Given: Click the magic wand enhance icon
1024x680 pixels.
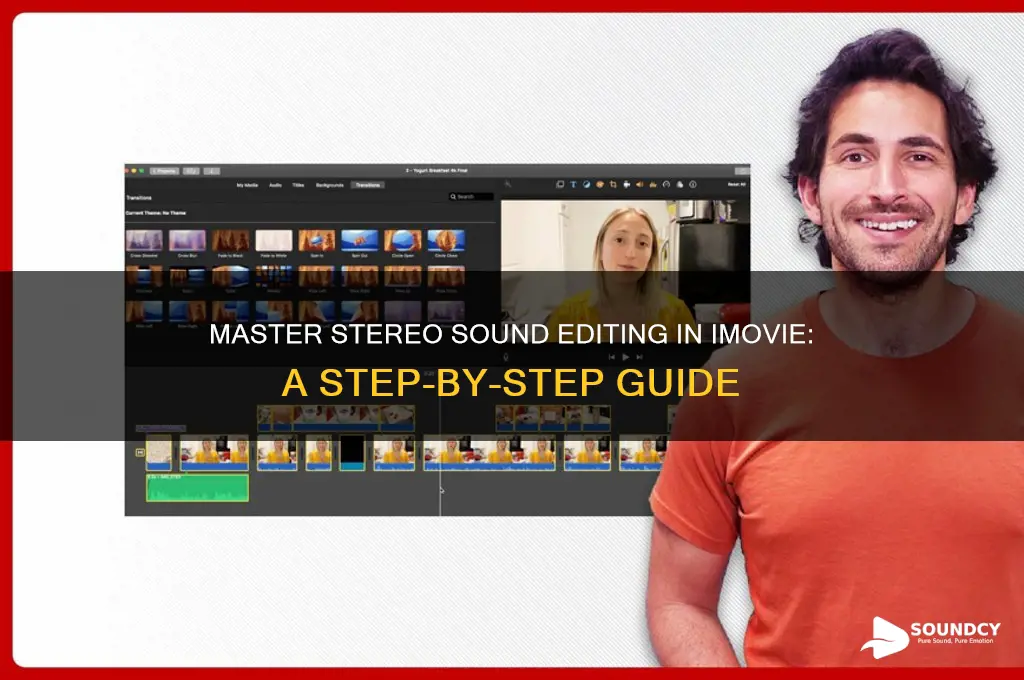Looking at the screenshot, I should pyautogui.click(x=508, y=185).
